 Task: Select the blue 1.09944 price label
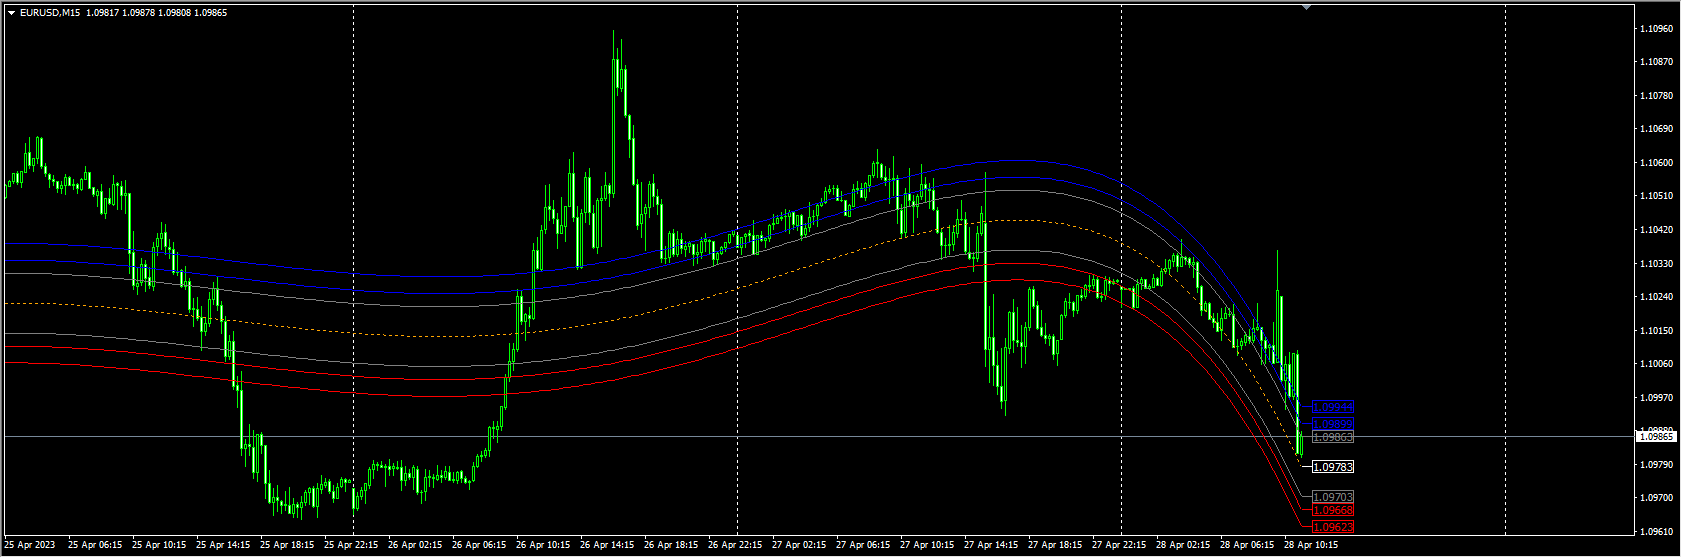1333,407
